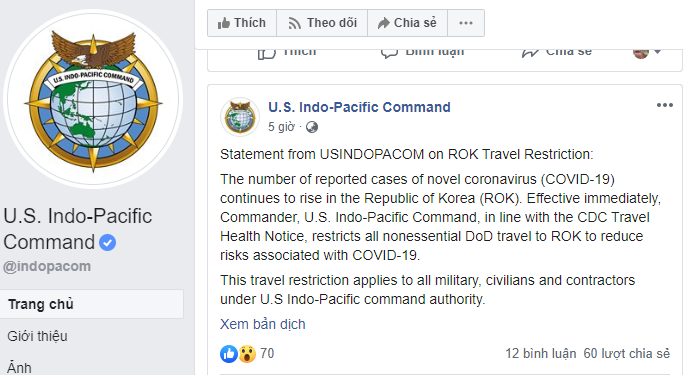The image size is (683, 375).
Task: Open the post's three-dot options menu
Action: [665, 105]
